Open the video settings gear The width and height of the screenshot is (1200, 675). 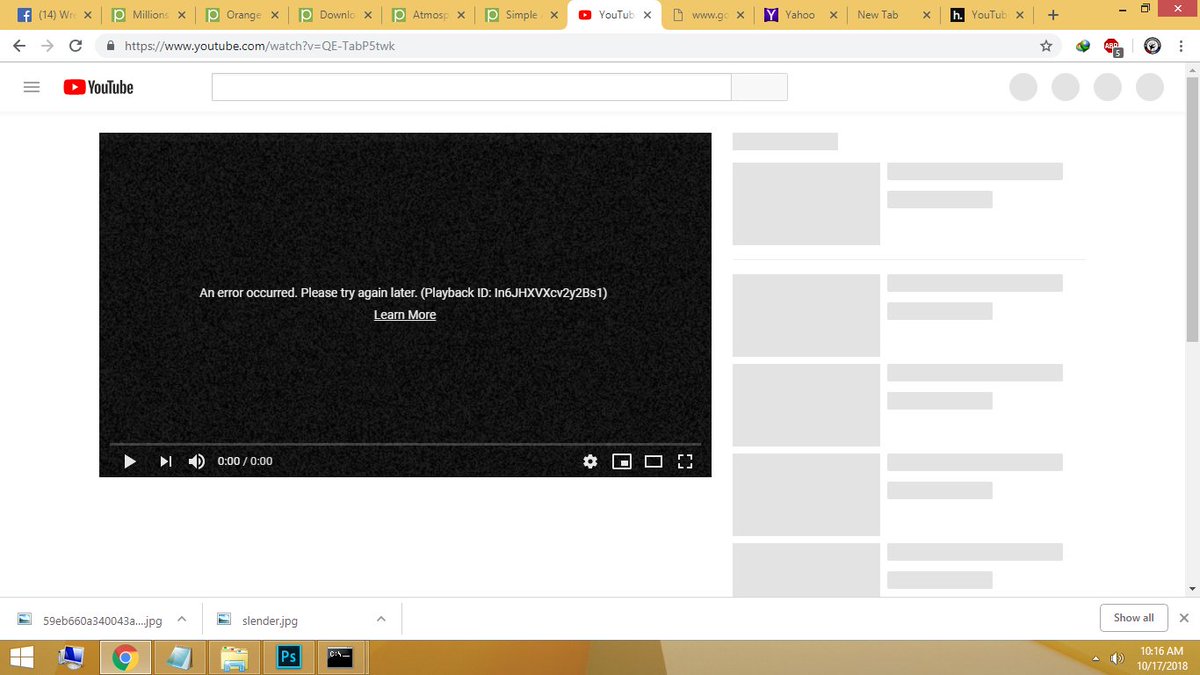(x=590, y=461)
